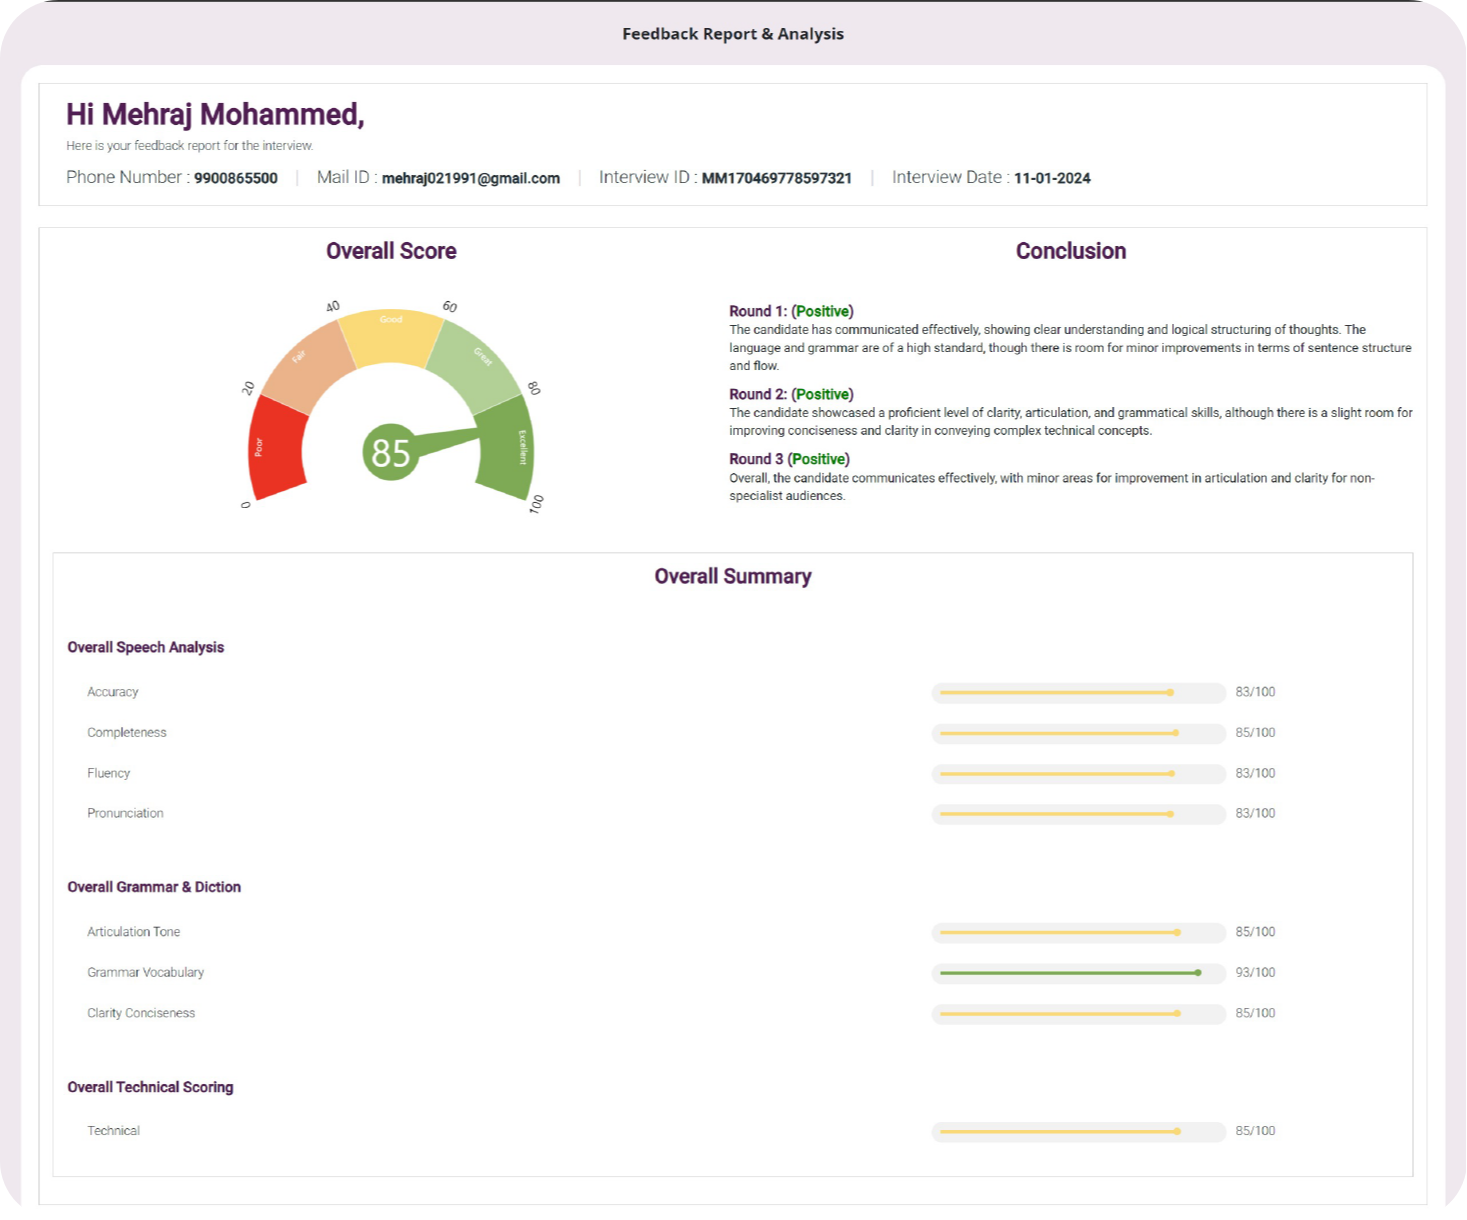Click the Round 3 Positive label
The width and height of the screenshot is (1467, 1220).
pos(818,459)
